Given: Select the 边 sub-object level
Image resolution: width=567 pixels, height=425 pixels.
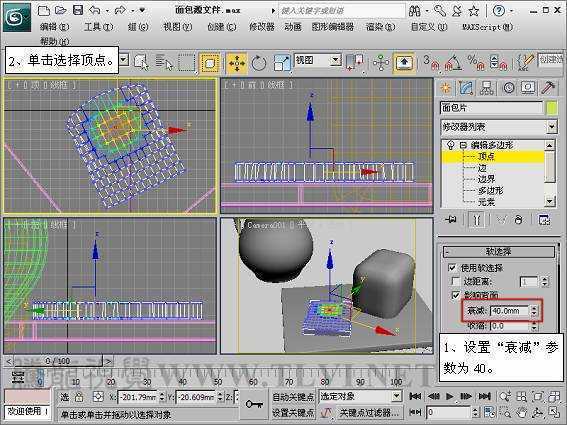Looking at the screenshot, I should pos(482,168).
